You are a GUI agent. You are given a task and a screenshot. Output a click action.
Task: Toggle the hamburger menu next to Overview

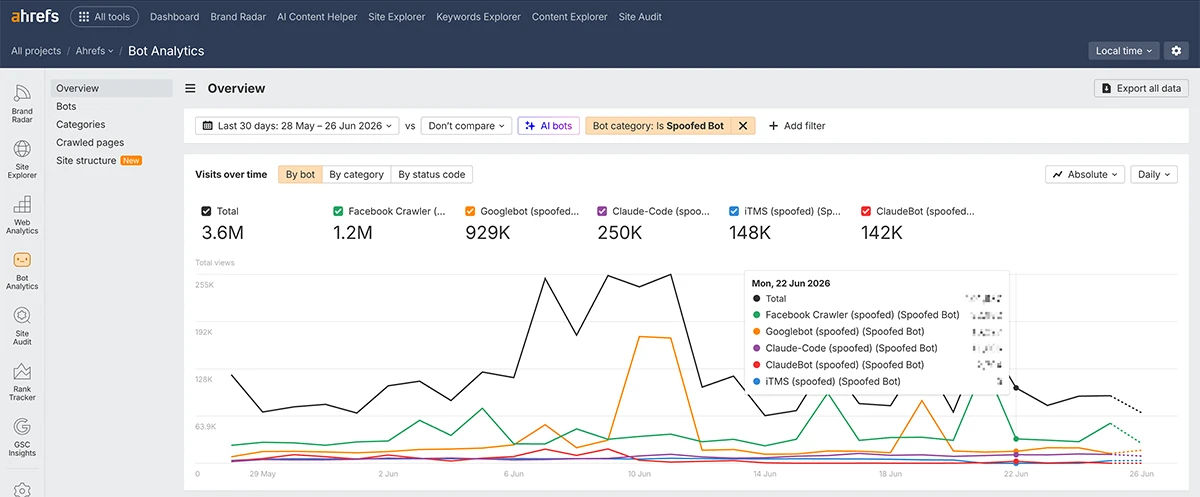pyautogui.click(x=190, y=88)
